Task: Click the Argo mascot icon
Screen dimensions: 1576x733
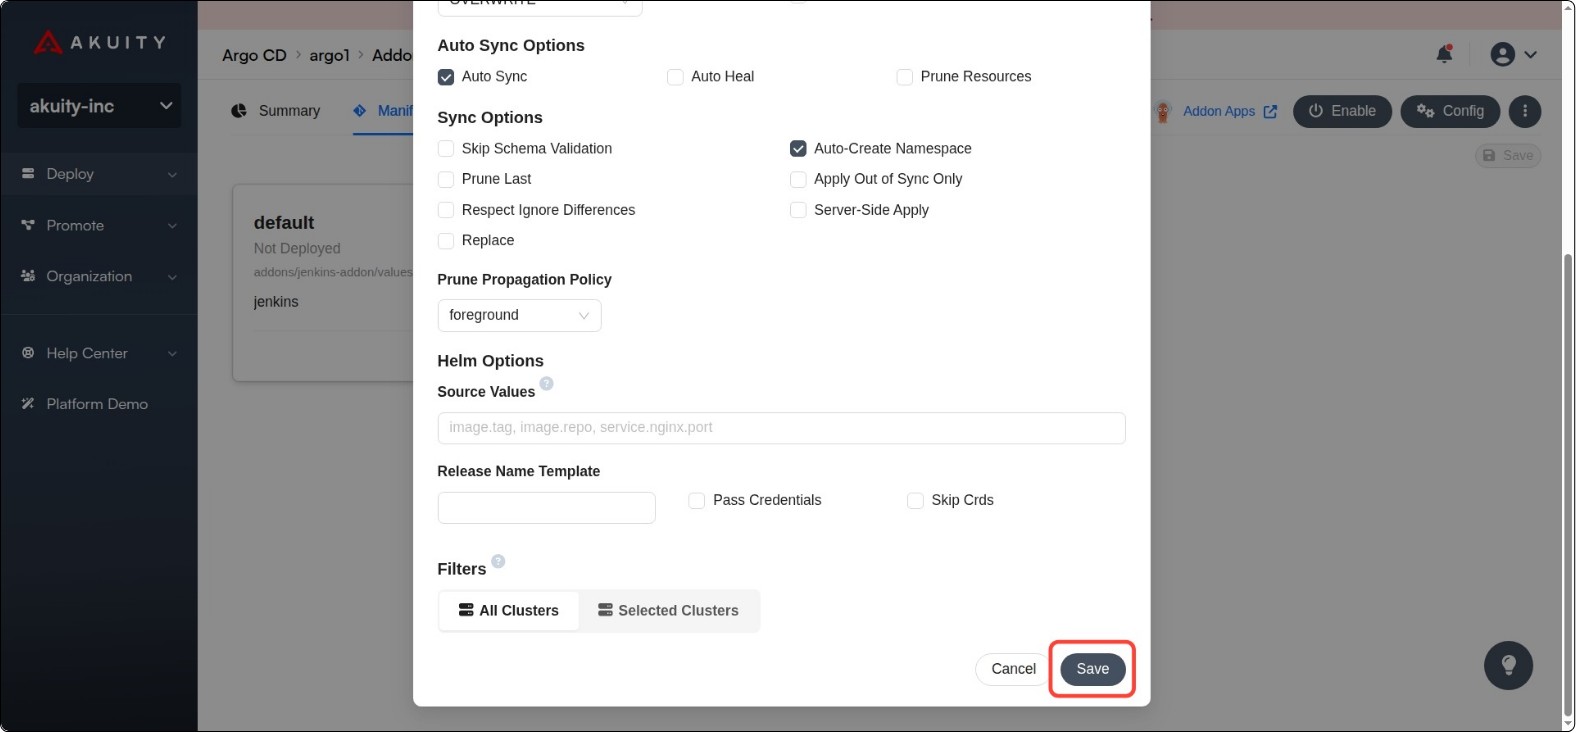Action: [x=1163, y=111]
